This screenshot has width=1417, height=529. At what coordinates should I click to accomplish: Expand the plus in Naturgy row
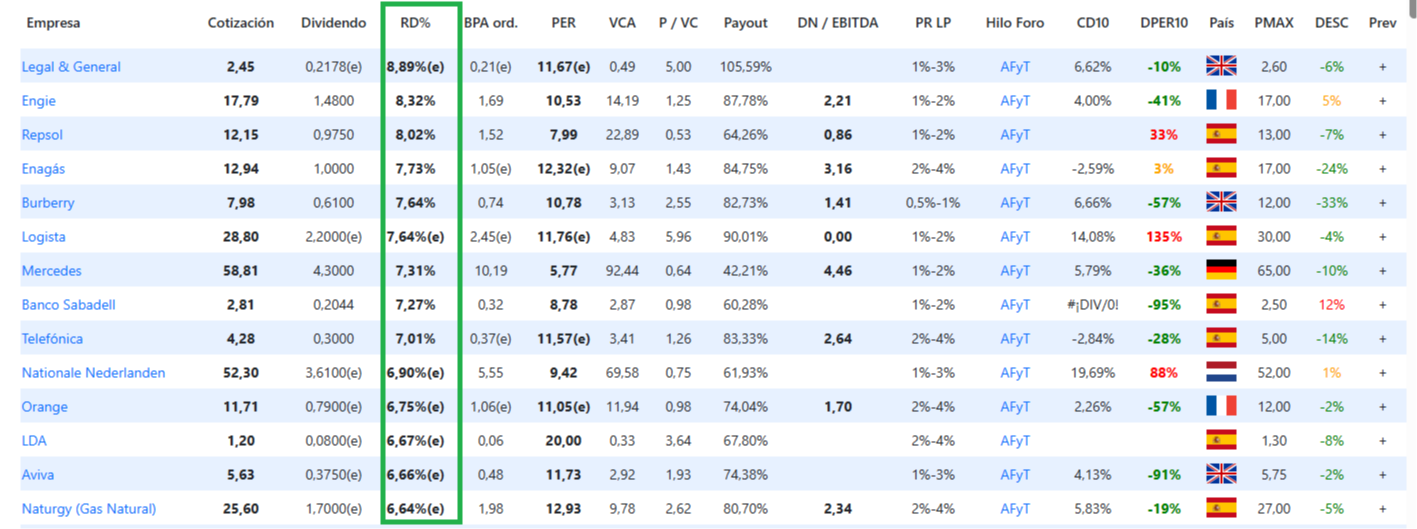tap(1383, 509)
